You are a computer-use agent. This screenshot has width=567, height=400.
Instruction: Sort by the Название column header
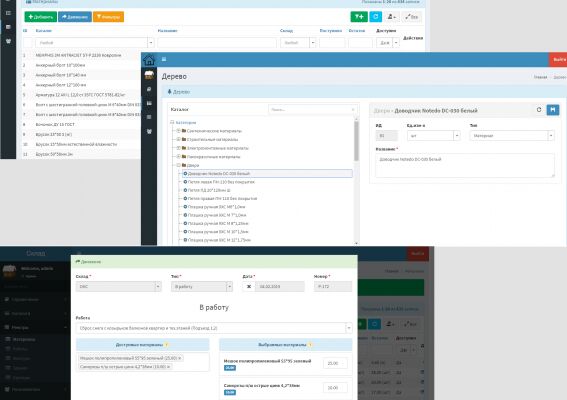click(x=167, y=31)
